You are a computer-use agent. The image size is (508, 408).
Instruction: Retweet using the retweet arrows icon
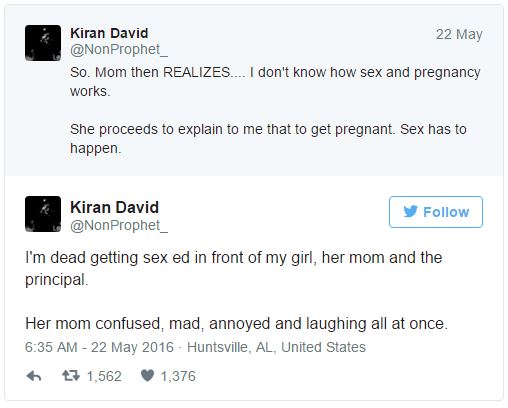click(x=71, y=376)
